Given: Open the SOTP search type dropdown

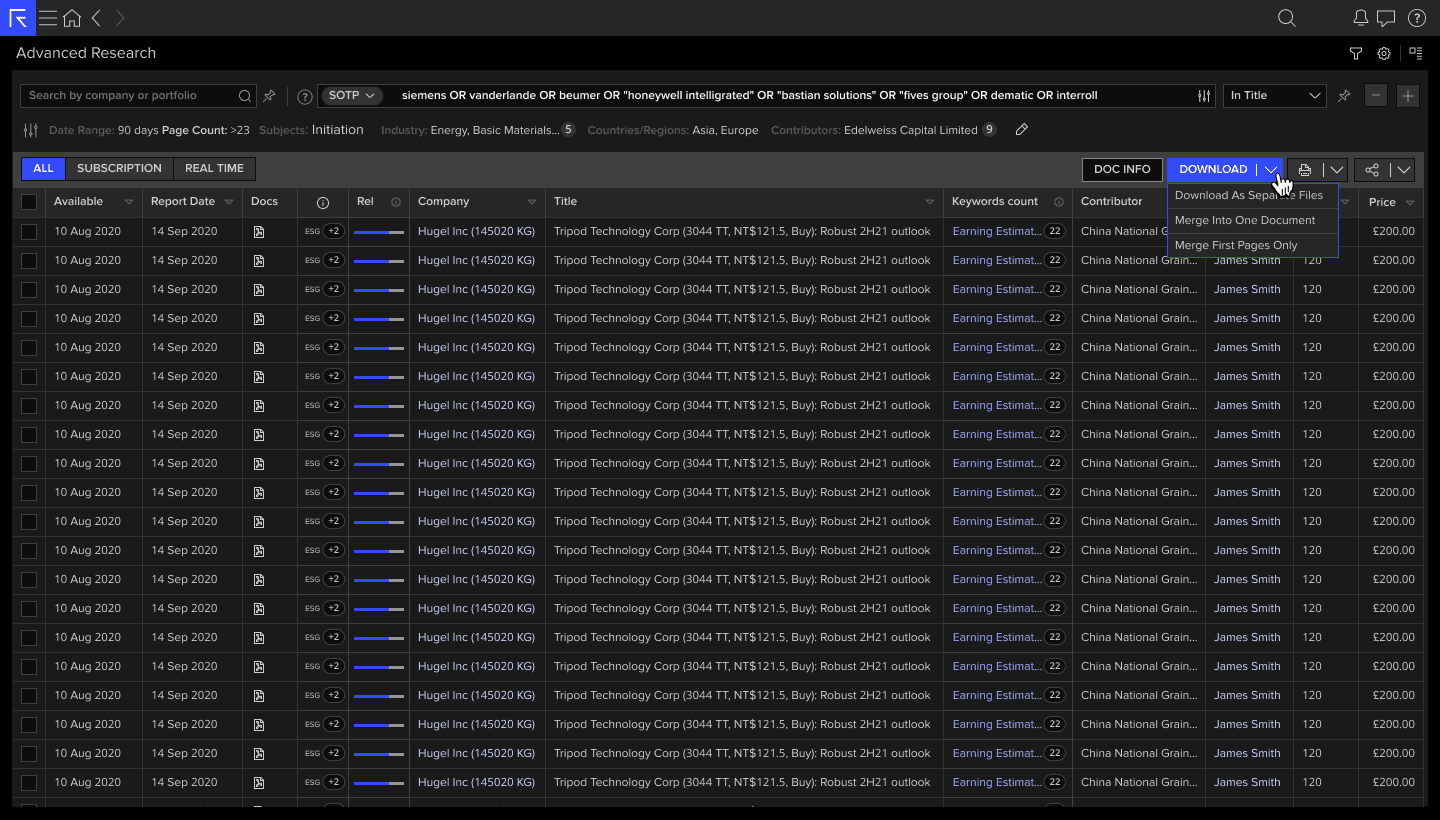Looking at the screenshot, I should (352, 96).
